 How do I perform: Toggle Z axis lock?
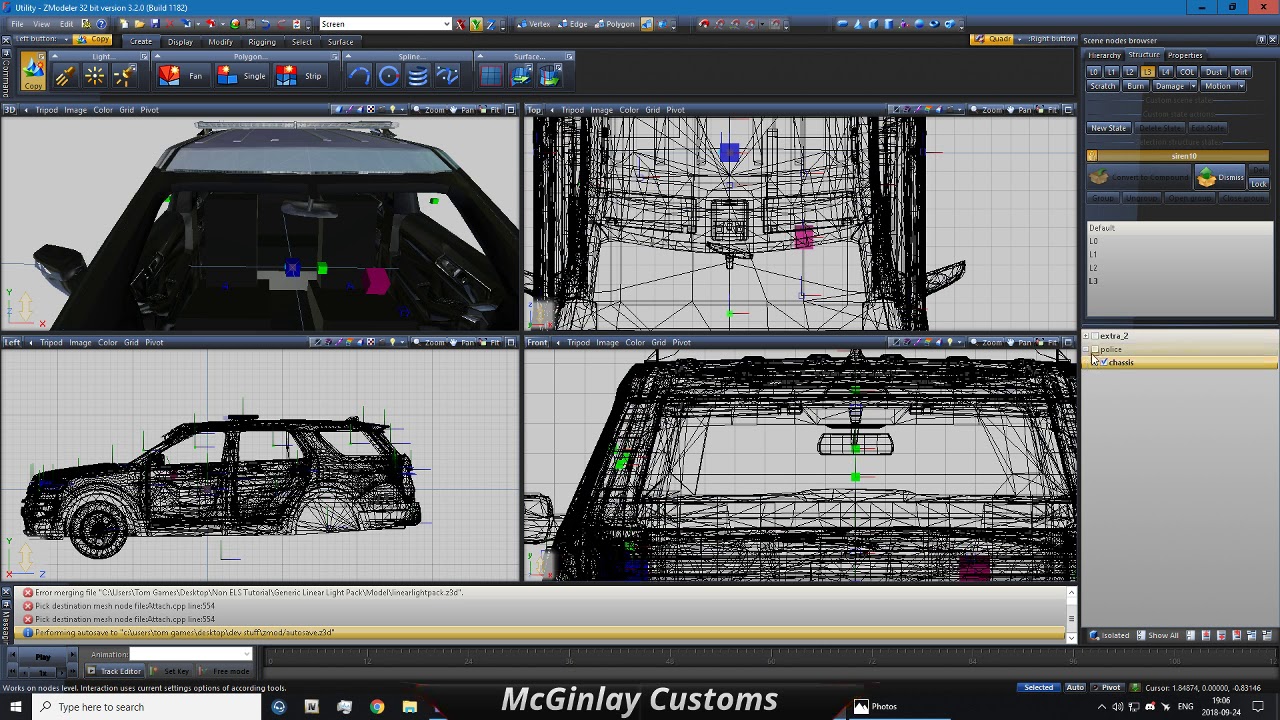coord(491,24)
